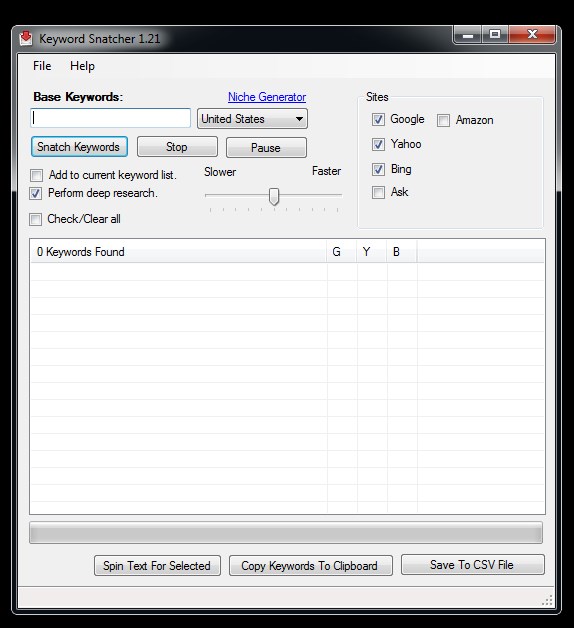This screenshot has height=628, width=574.
Task: Enable the Ask site checkbox
Action: (378, 192)
